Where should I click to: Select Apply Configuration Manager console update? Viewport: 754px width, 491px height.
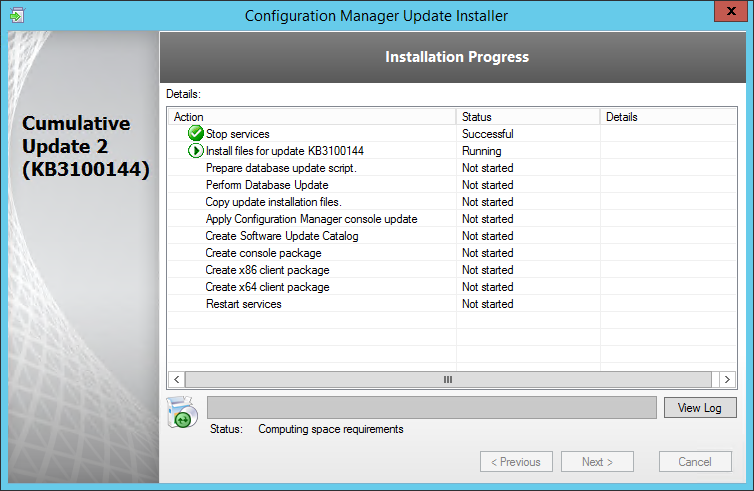click(x=452, y=219)
